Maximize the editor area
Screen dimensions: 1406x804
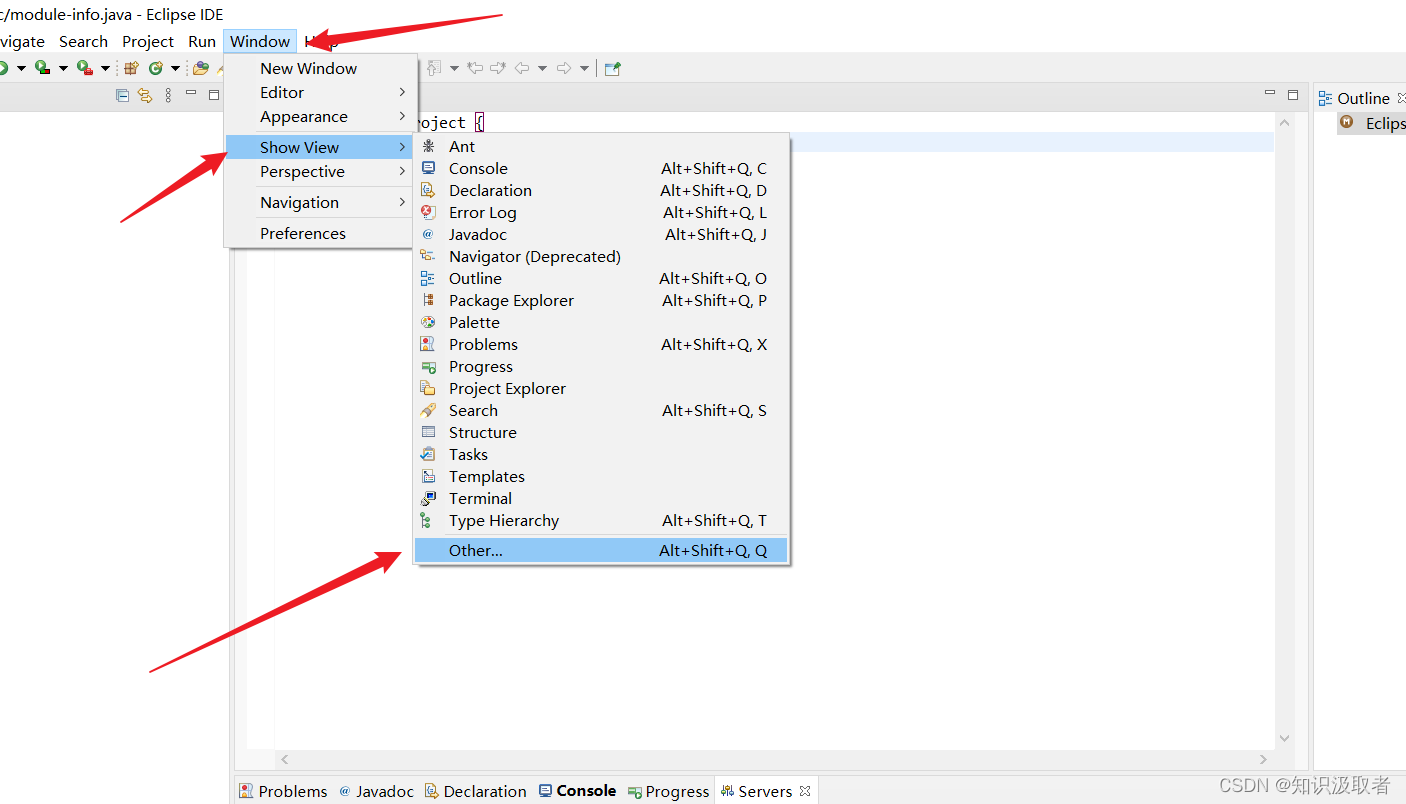pos(1293,95)
